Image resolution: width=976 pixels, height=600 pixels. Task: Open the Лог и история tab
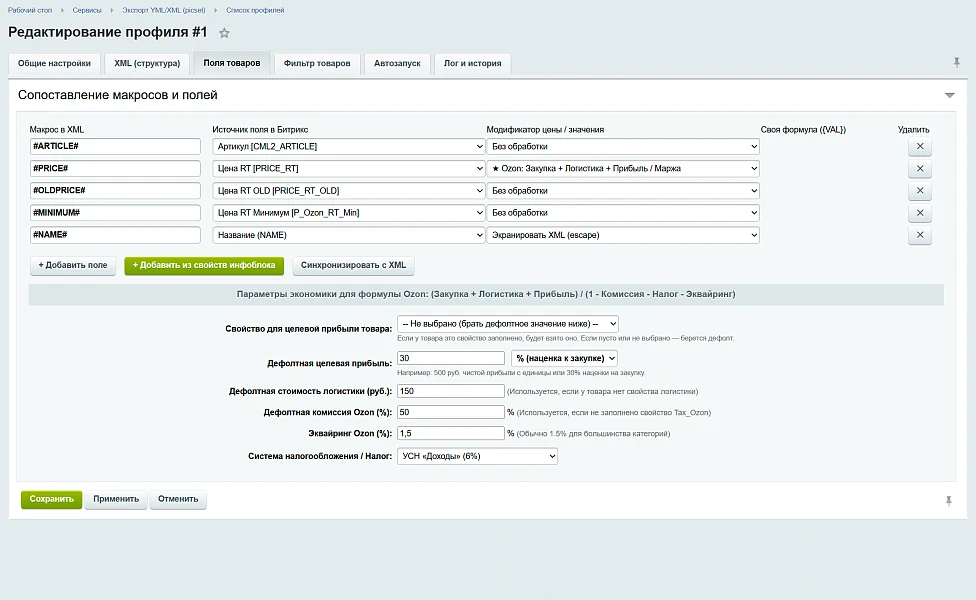472,63
